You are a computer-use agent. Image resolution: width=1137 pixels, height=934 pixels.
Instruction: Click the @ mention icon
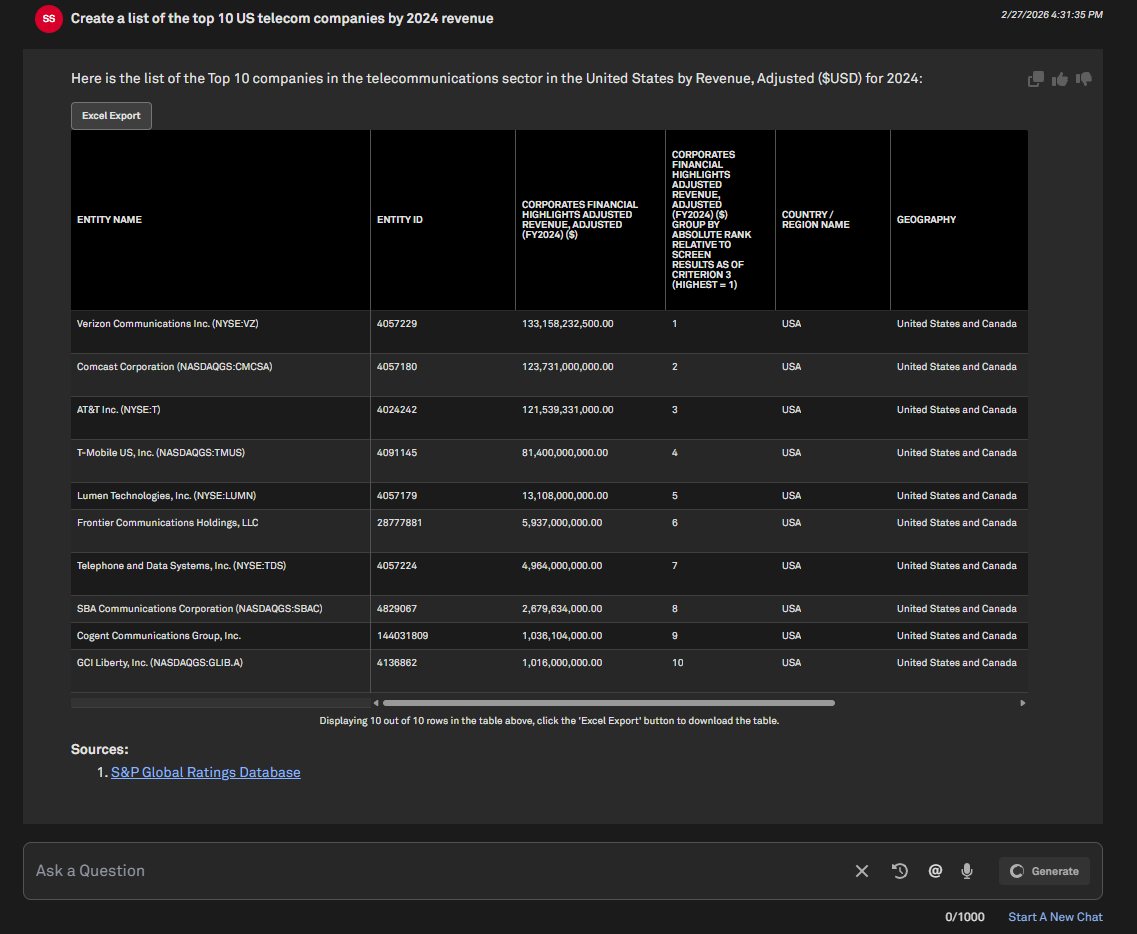point(935,871)
